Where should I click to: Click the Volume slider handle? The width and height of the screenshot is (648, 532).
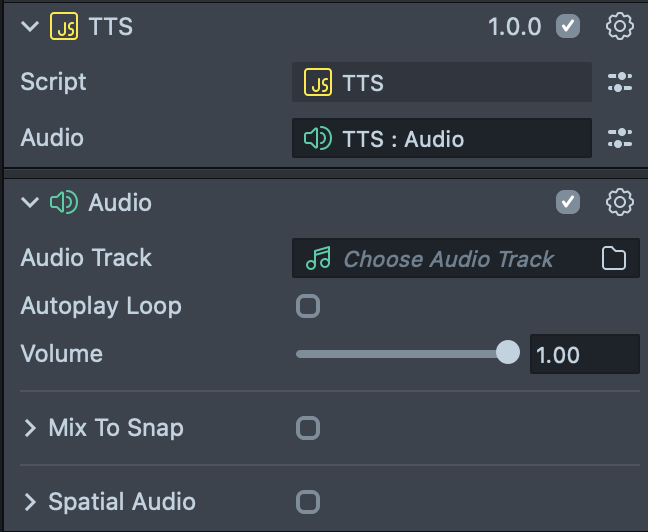click(508, 353)
